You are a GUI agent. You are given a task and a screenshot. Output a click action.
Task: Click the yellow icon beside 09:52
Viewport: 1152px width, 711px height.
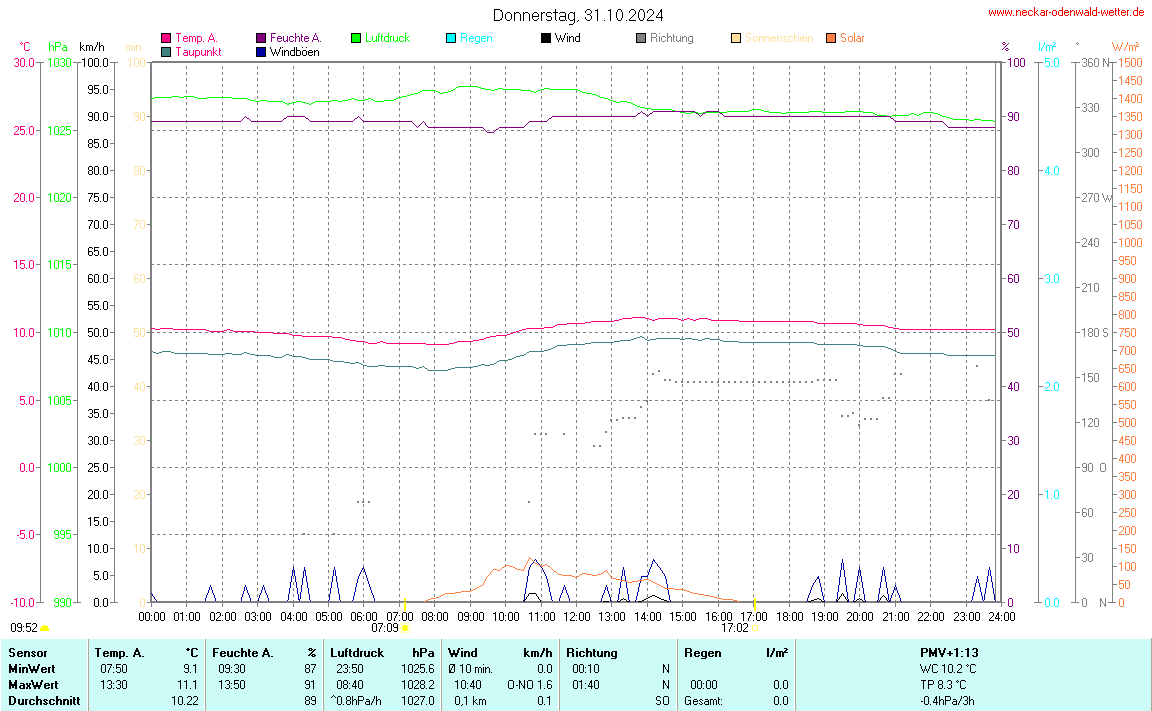point(45,628)
